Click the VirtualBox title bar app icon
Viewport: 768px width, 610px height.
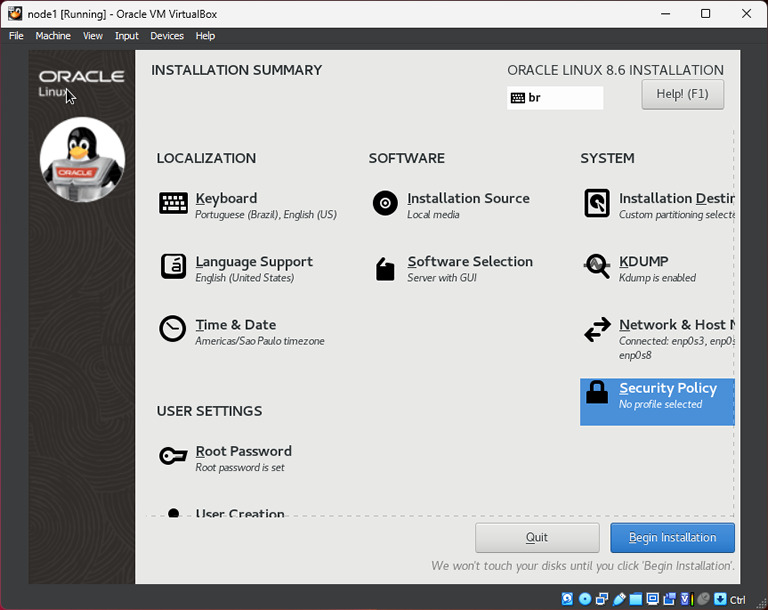15,13
